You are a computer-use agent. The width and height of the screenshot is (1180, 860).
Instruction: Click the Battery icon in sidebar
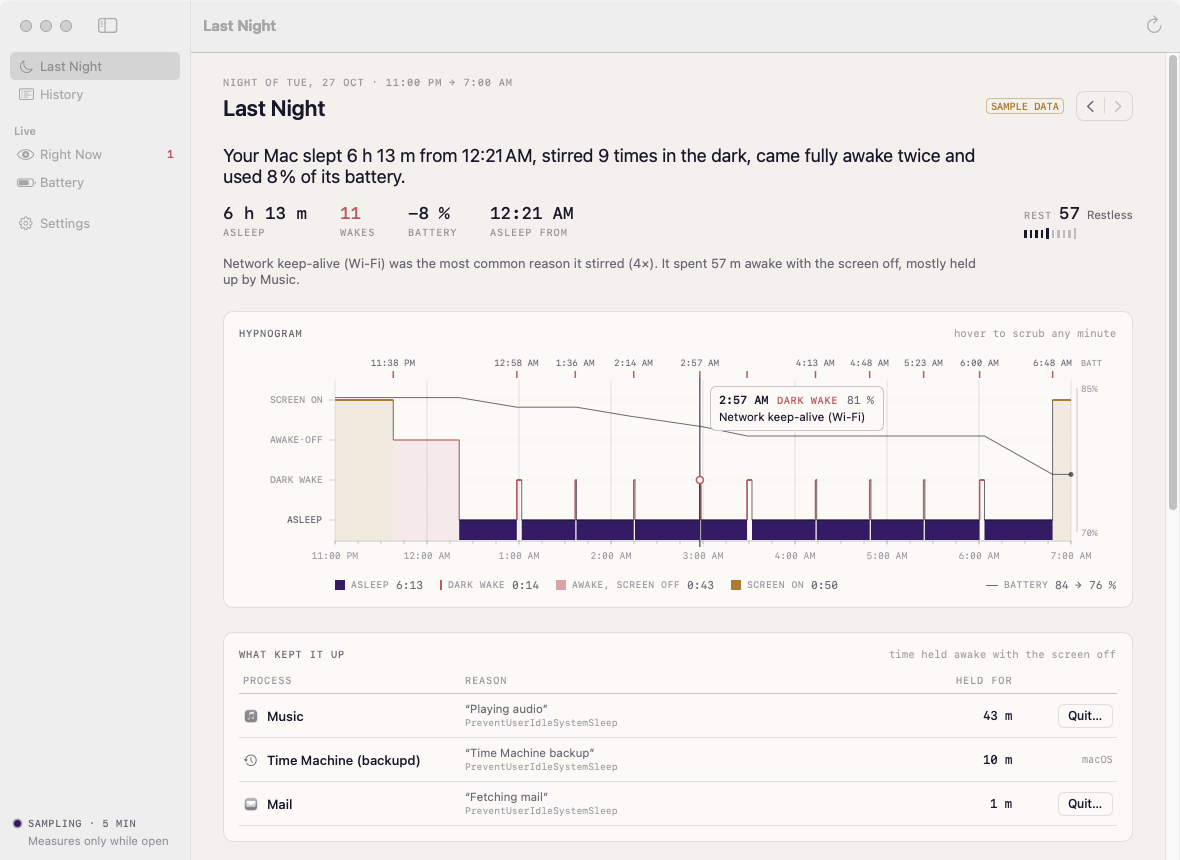tap(26, 182)
